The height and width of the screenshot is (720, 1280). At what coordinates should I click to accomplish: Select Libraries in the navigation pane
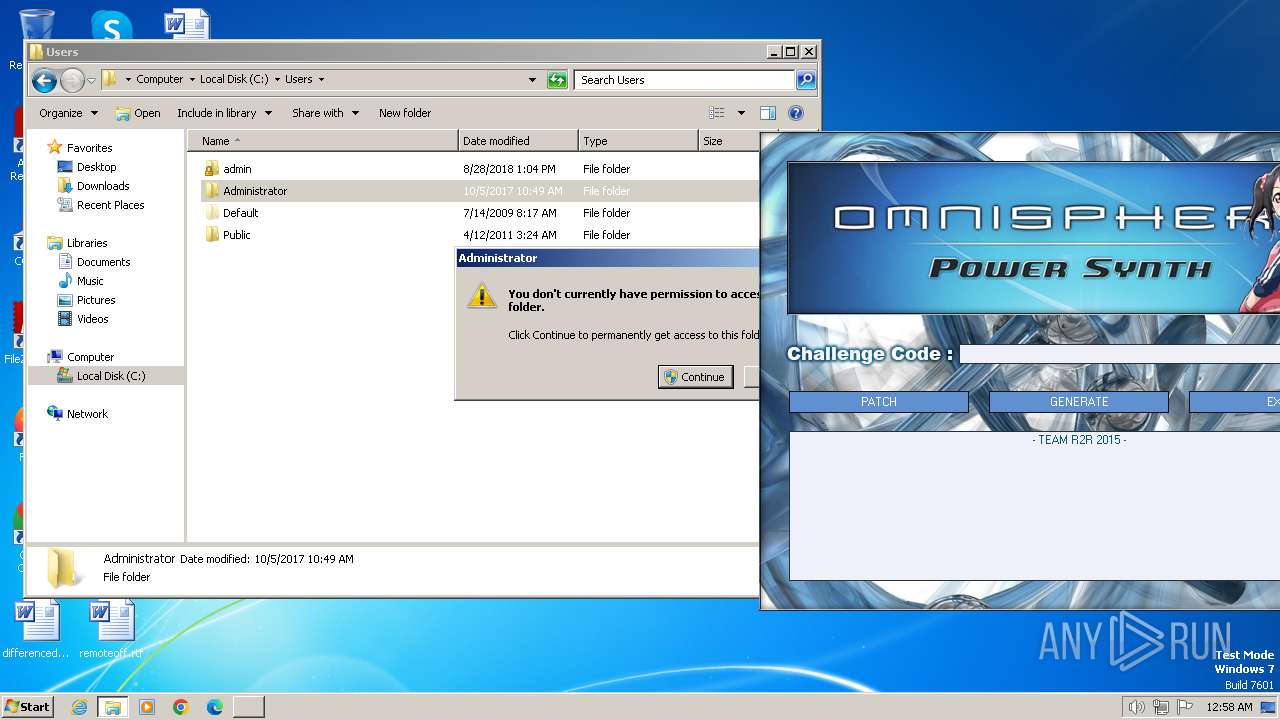click(87, 243)
